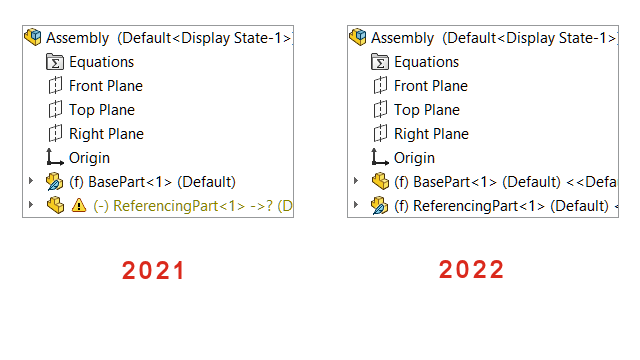Expand BasePart<1> in the 2022 tree
Screen dimensions: 640x360
(356, 180)
